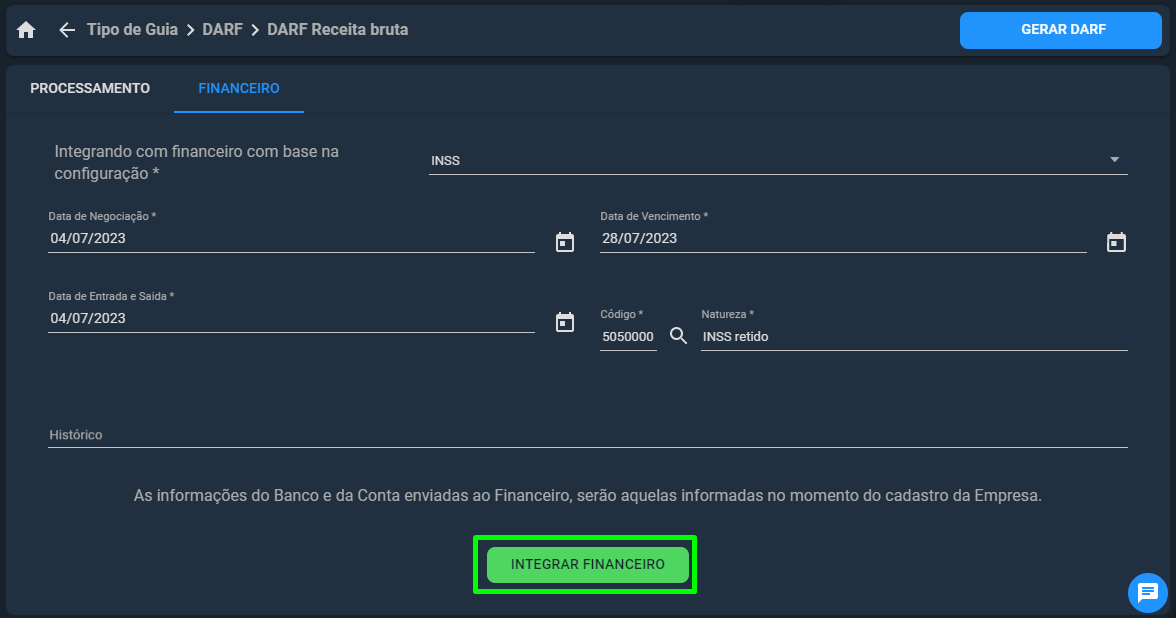
Task: Open calendar for Data de Negociação
Action: 565,242
